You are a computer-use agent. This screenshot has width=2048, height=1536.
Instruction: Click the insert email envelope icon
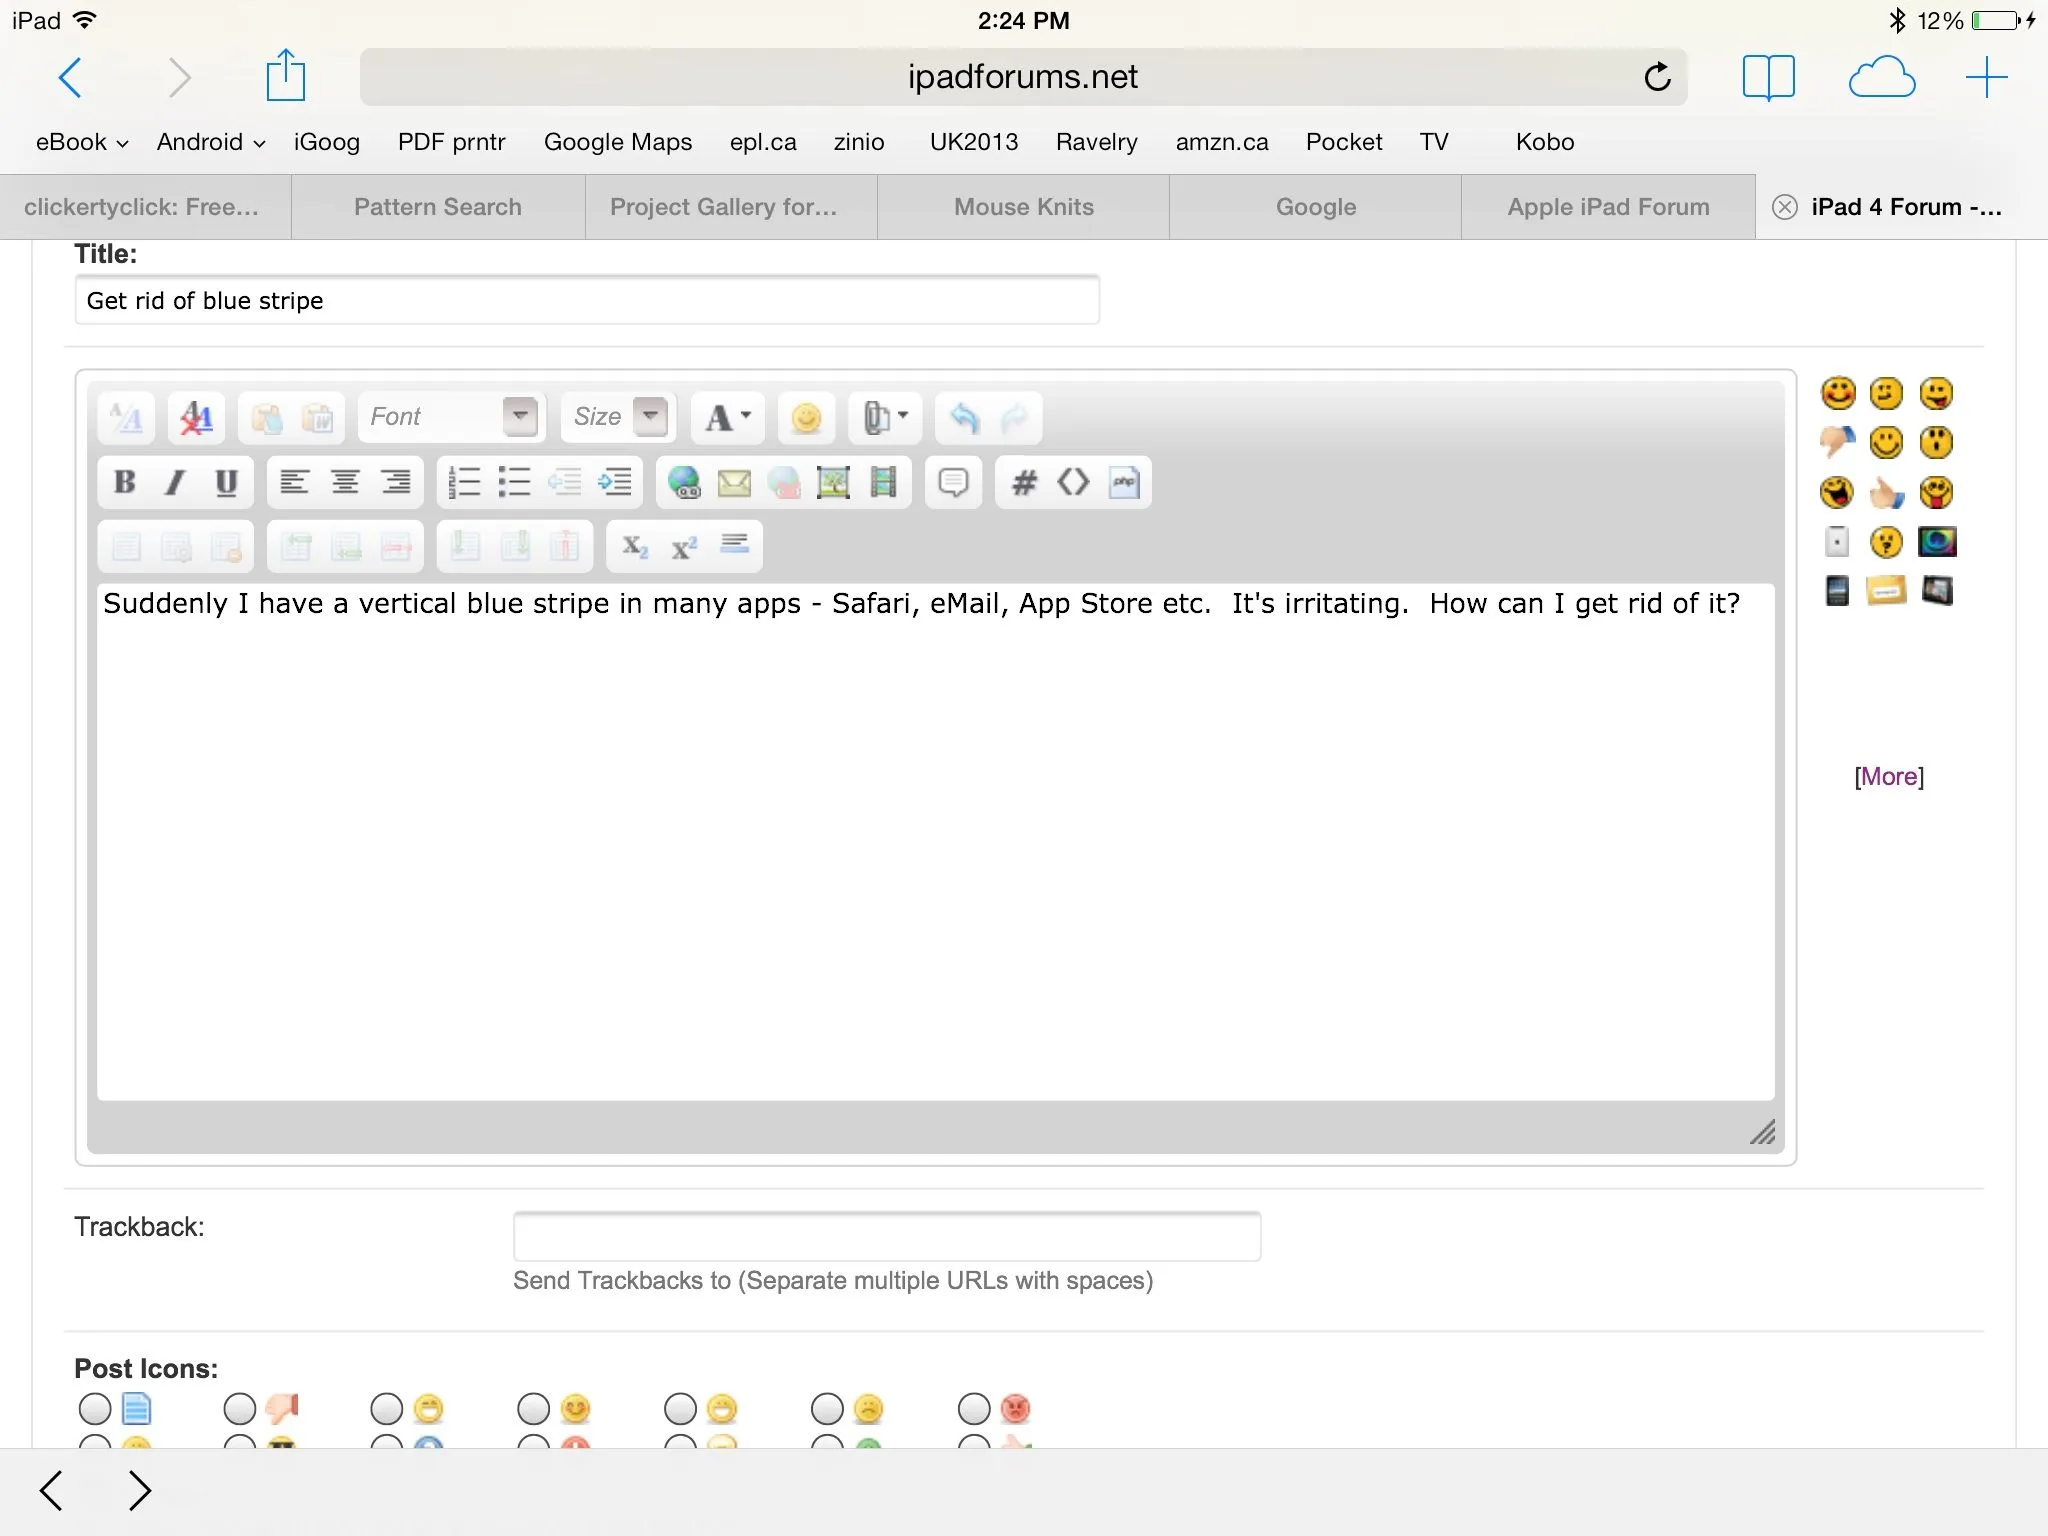coord(734,483)
